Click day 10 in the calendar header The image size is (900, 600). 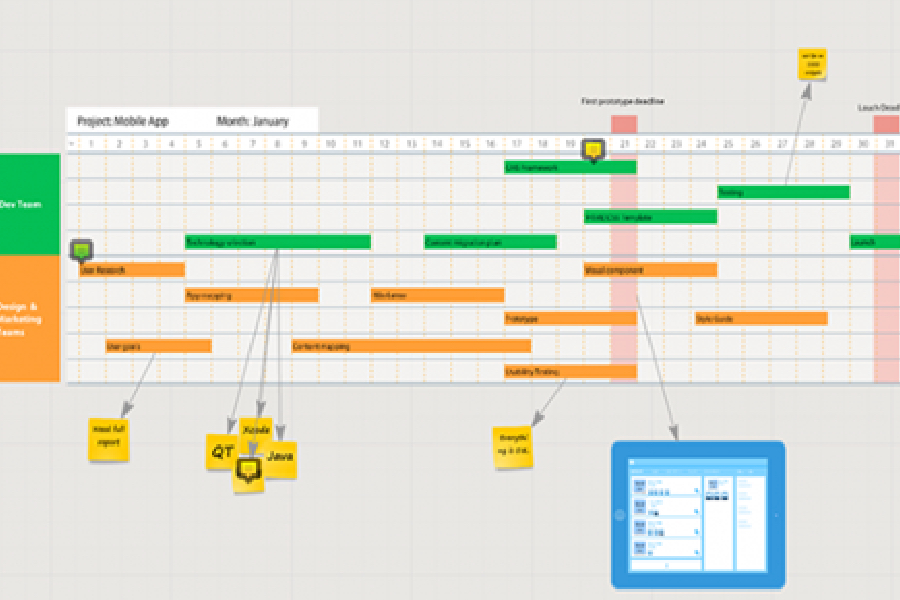(x=331, y=144)
